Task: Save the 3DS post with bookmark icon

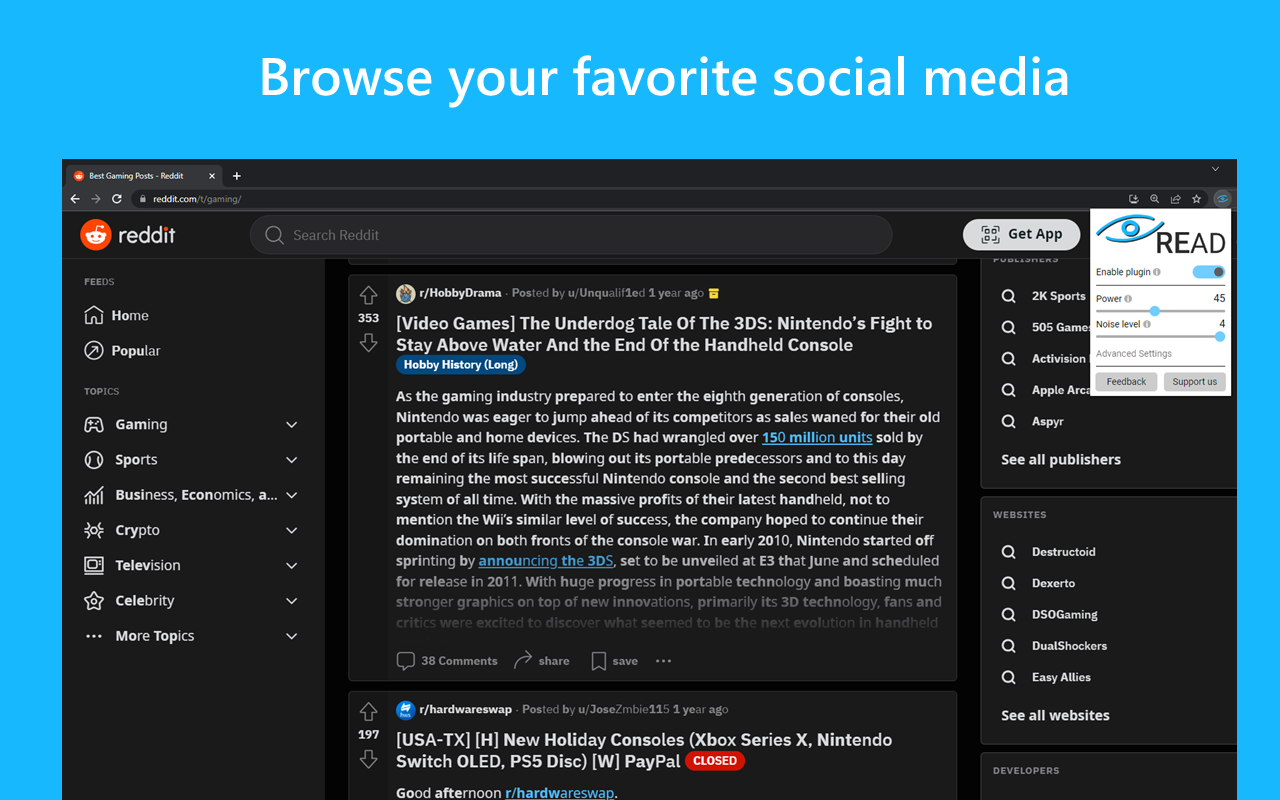Action: point(613,661)
